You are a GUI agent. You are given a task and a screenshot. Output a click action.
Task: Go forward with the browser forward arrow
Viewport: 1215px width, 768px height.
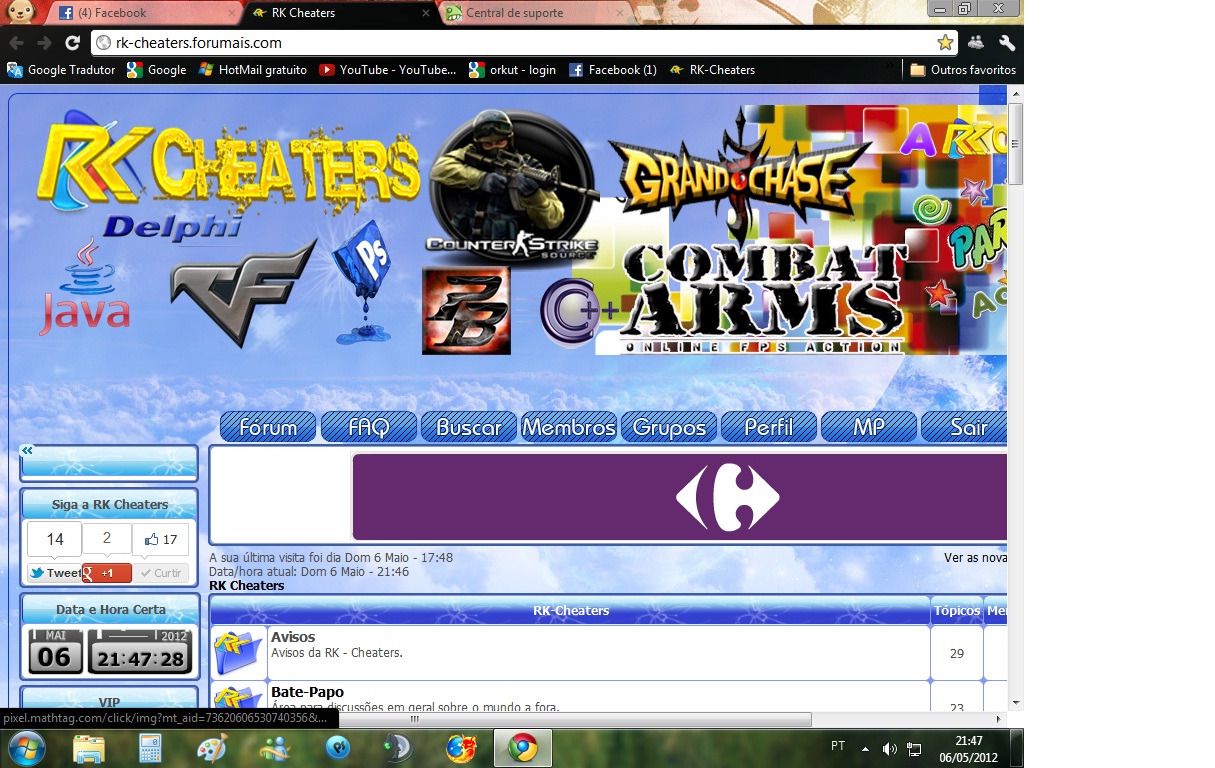[44, 43]
